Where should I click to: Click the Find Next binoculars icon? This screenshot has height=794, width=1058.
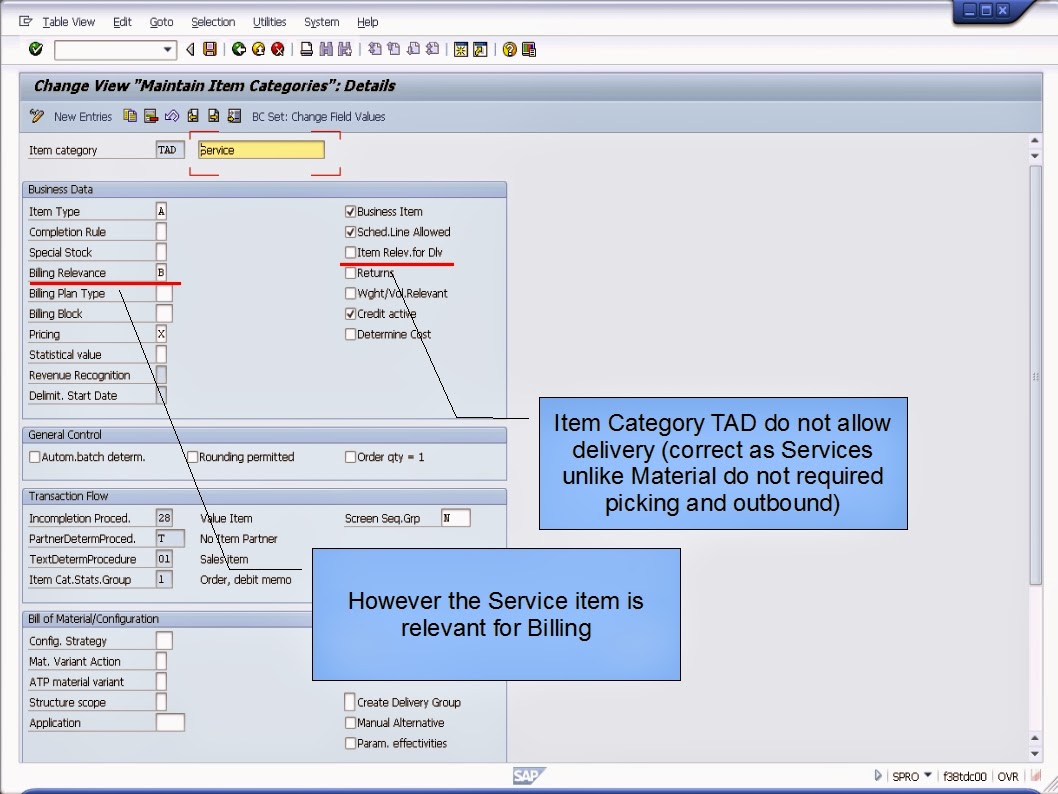coord(345,49)
